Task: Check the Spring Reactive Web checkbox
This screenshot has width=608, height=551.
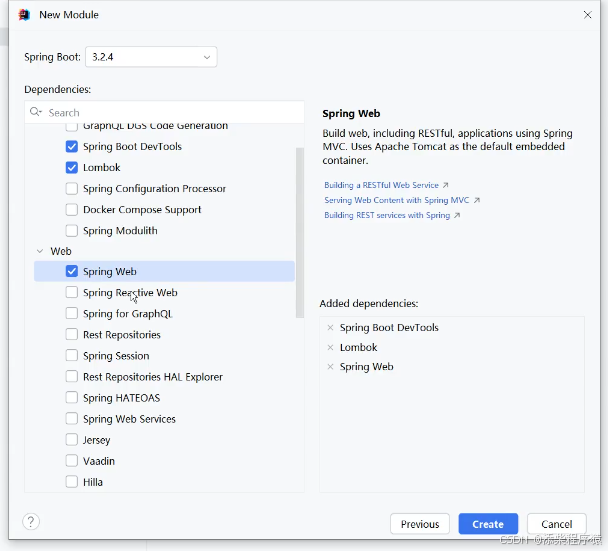Action: [x=72, y=292]
